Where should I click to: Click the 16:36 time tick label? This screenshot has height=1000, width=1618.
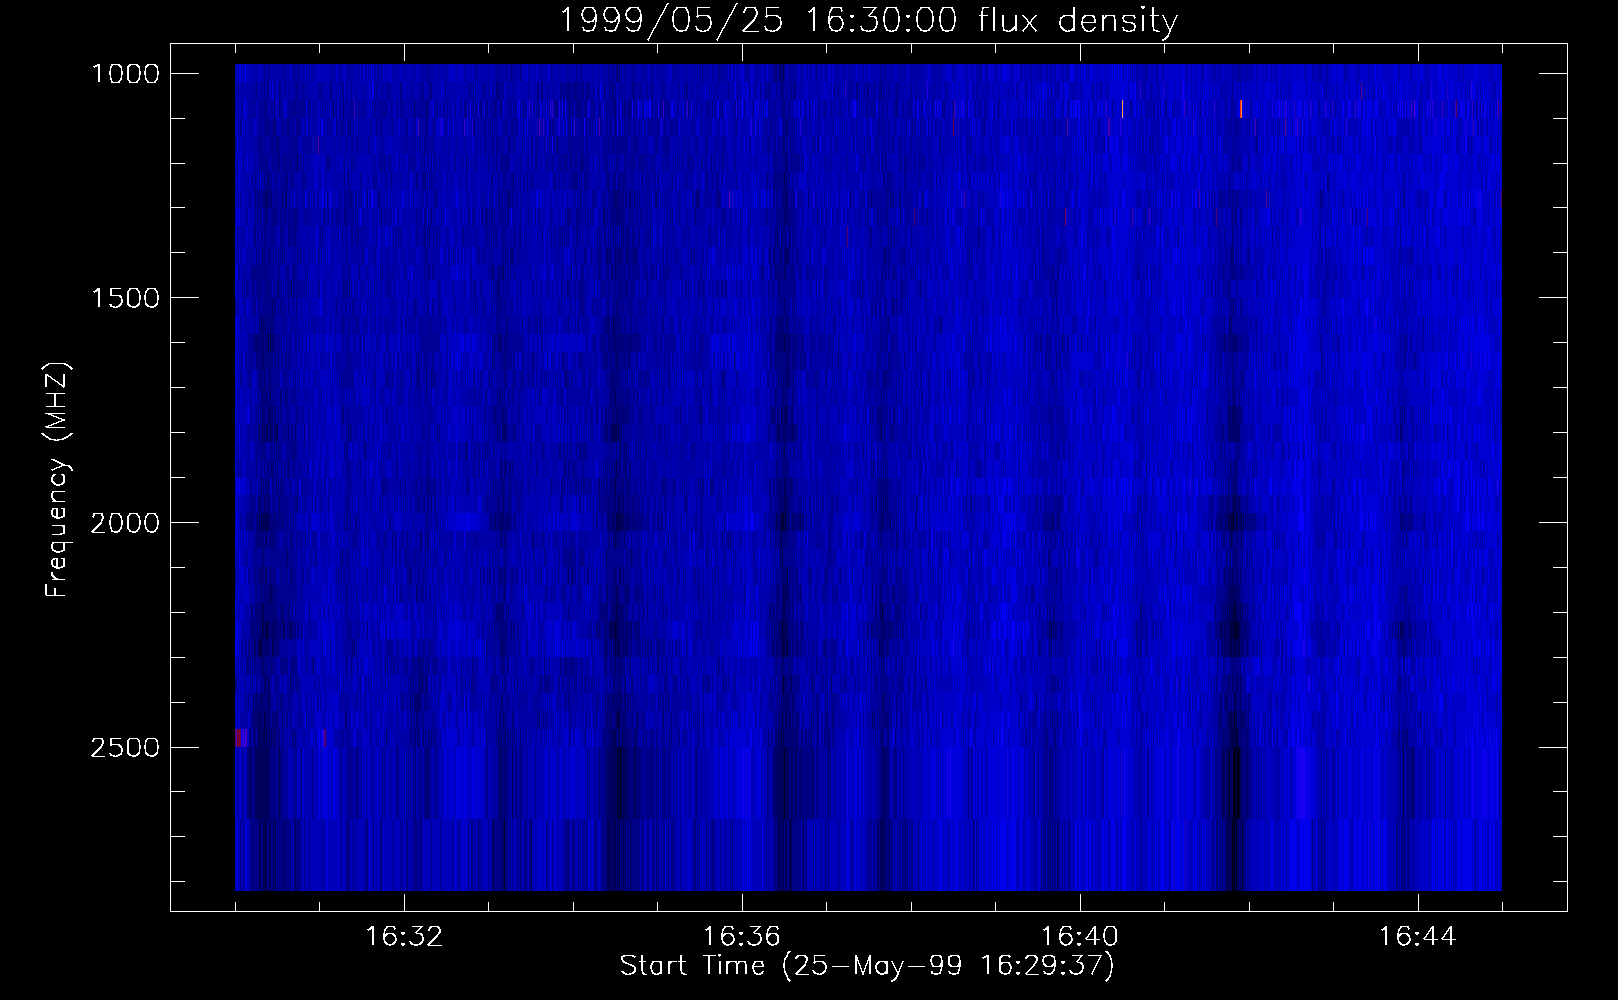pos(742,937)
